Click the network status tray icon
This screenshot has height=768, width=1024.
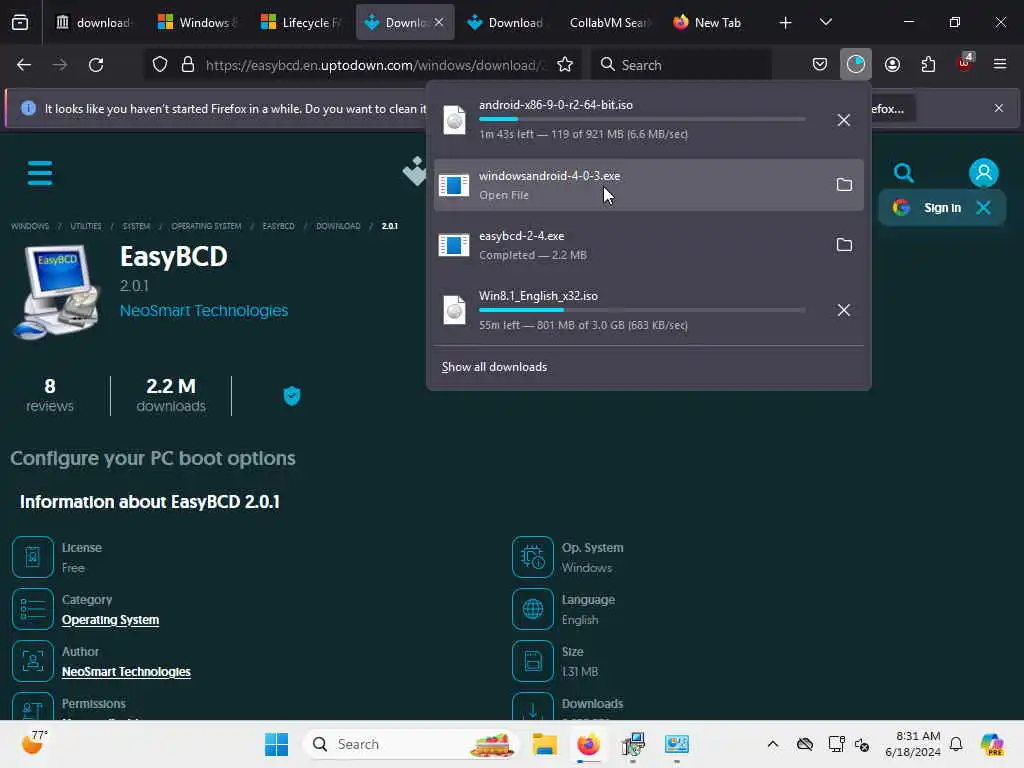coord(836,744)
